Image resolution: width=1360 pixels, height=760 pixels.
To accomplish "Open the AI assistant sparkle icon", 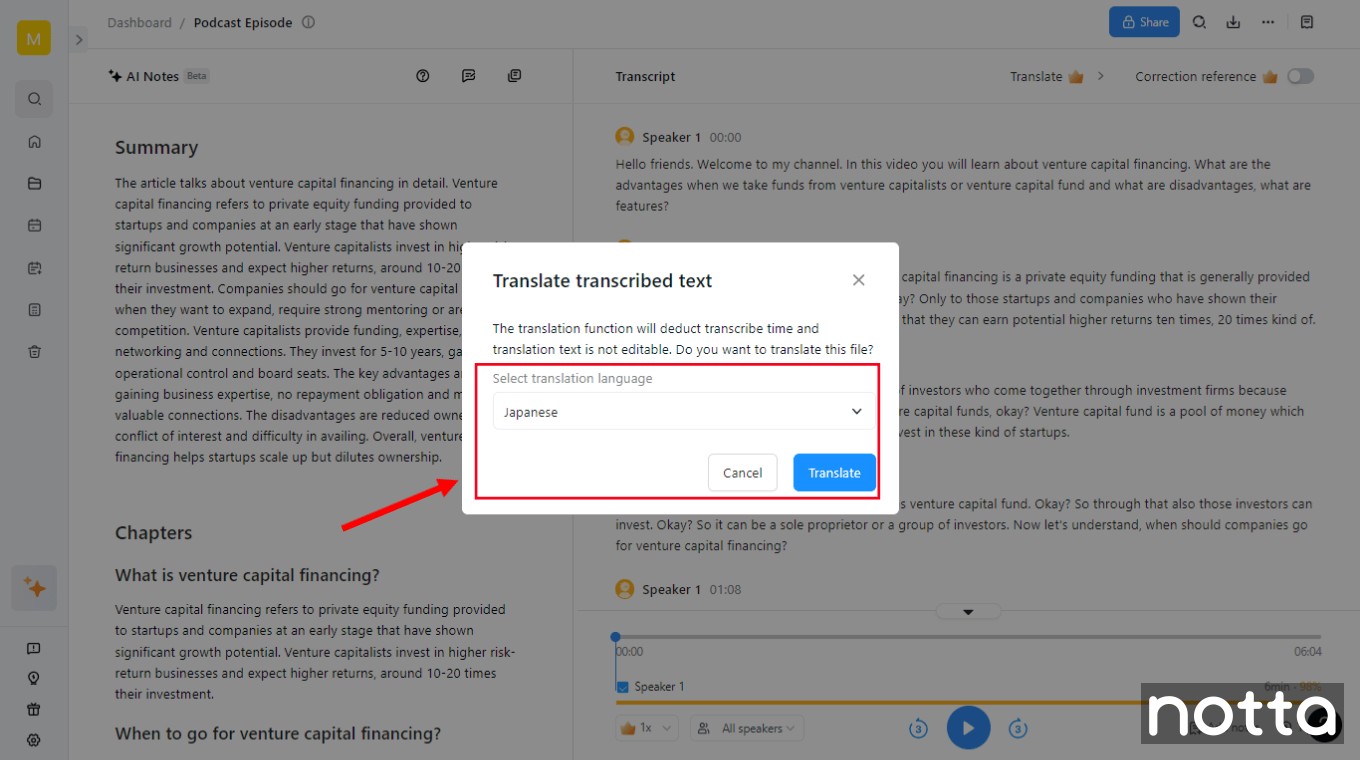I will (33, 587).
